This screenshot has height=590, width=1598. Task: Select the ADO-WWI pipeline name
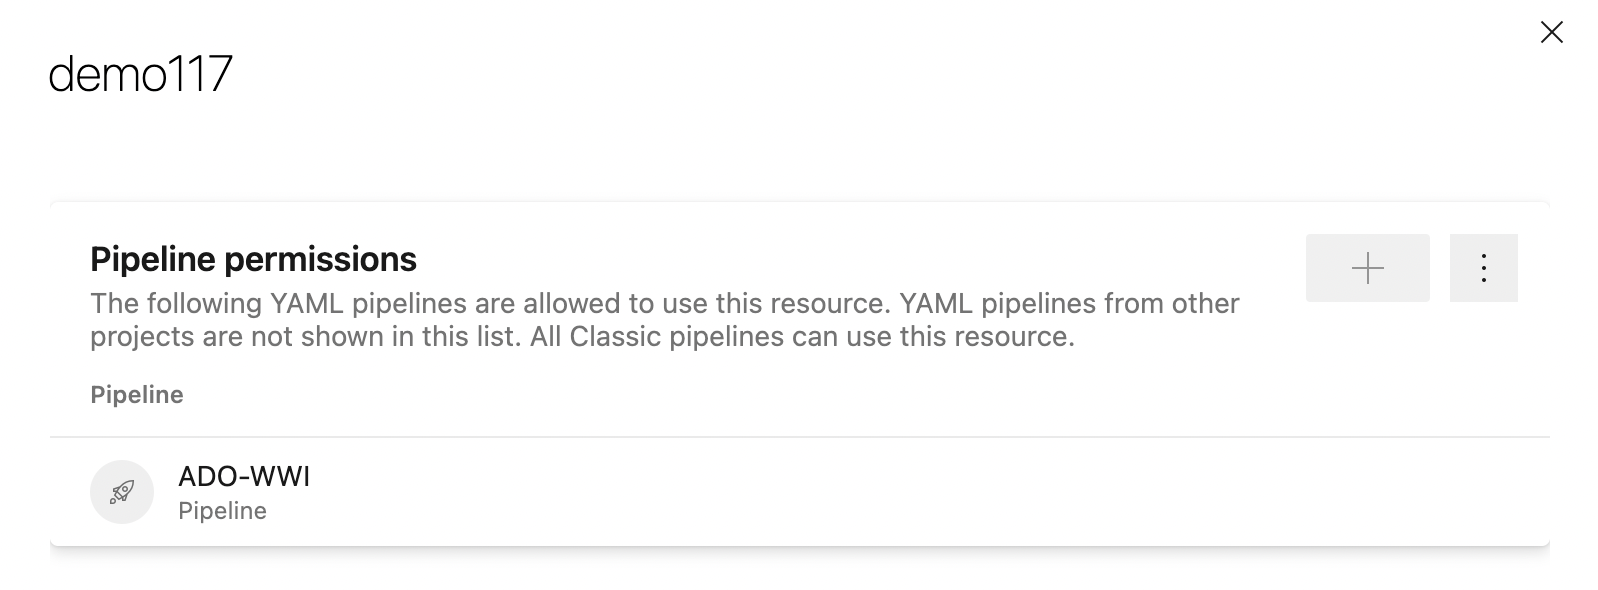[x=244, y=477]
